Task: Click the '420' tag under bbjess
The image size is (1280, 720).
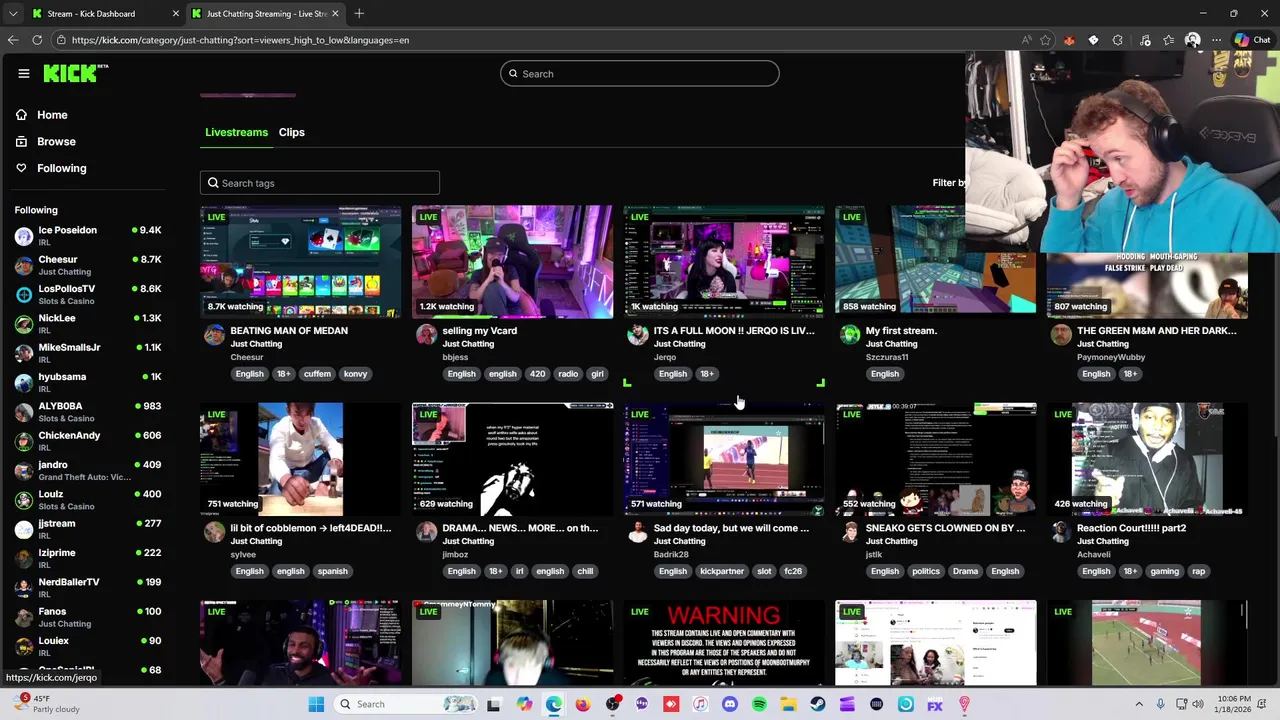Action: [x=537, y=374]
